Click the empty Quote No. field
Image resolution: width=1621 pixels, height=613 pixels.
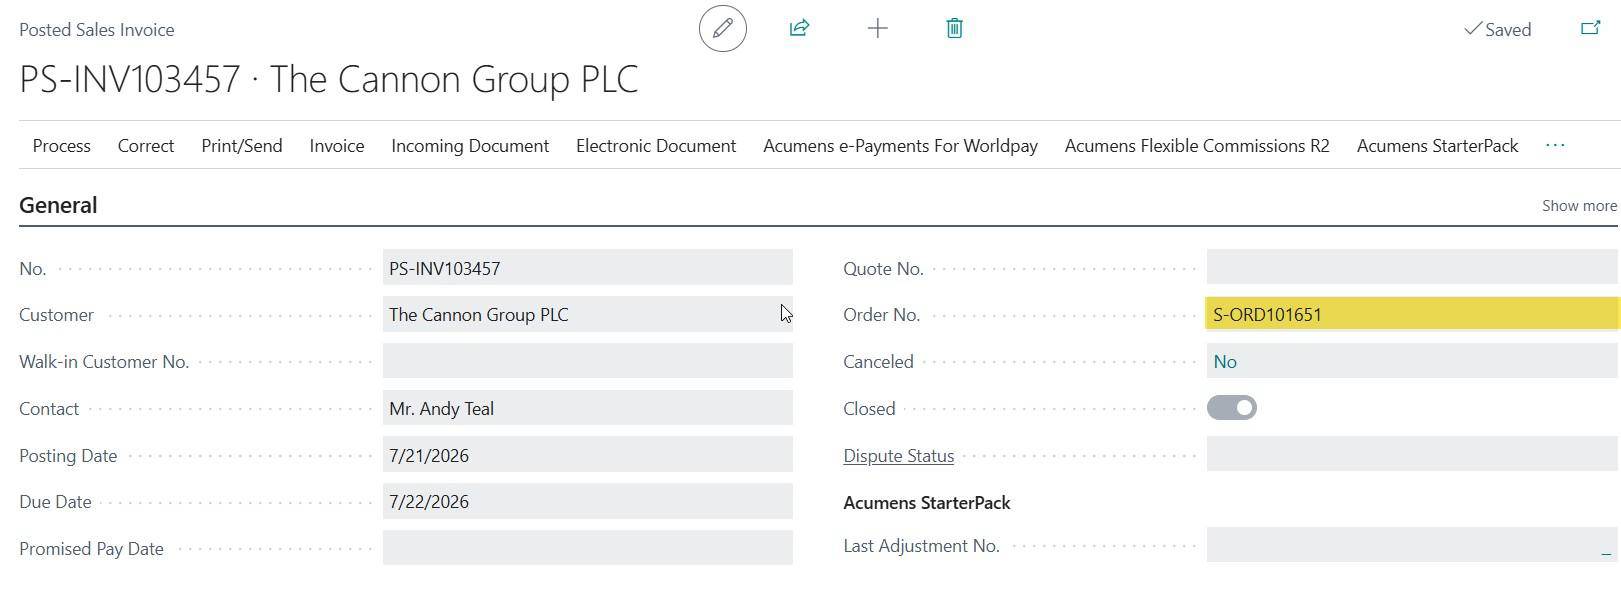(1412, 268)
